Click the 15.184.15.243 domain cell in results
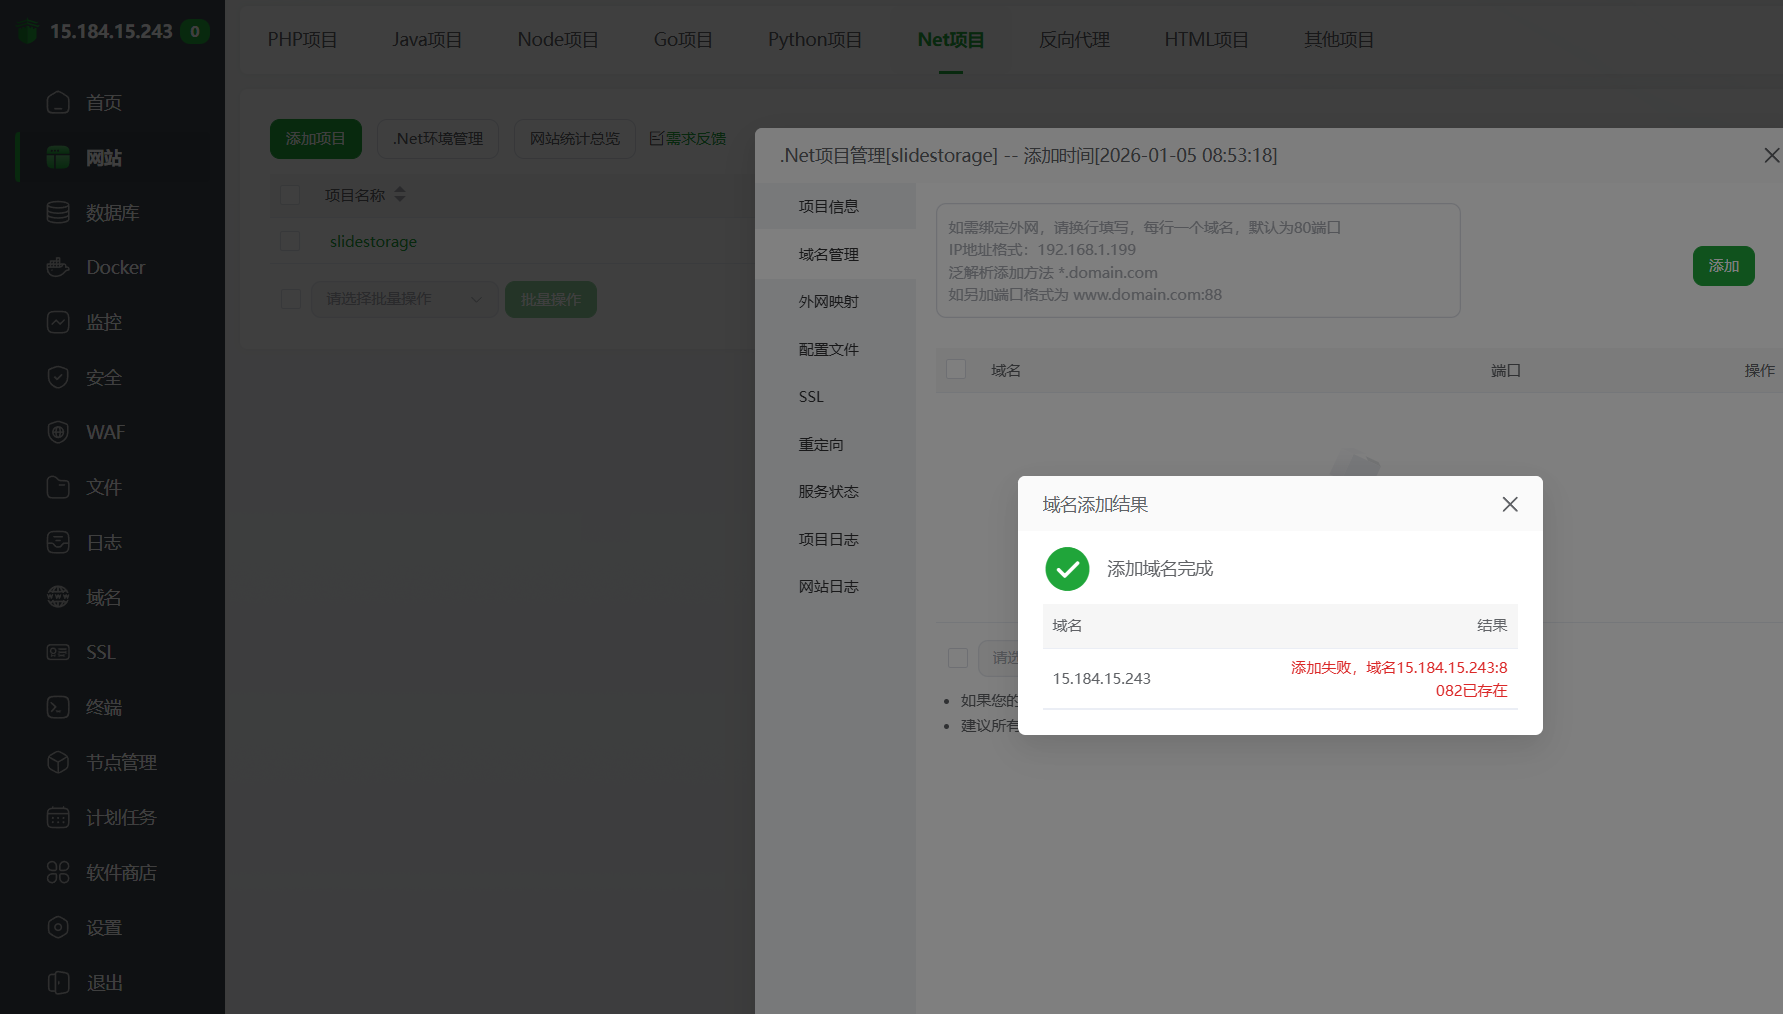The height and width of the screenshot is (1014, 1783). click(1102, 678)
